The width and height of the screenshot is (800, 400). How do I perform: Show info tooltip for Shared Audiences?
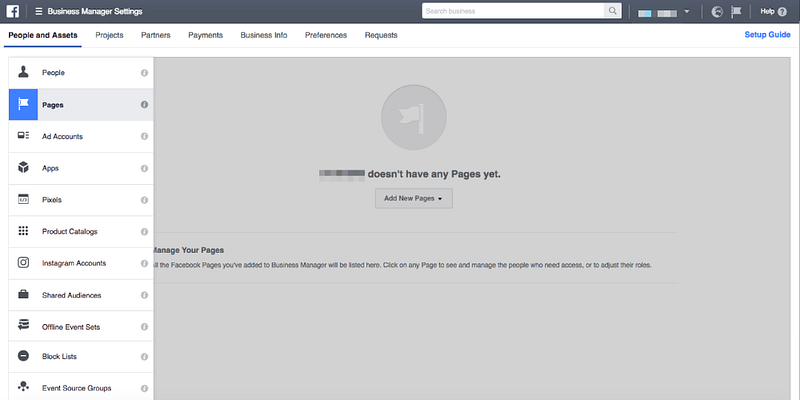click(144, 295)
